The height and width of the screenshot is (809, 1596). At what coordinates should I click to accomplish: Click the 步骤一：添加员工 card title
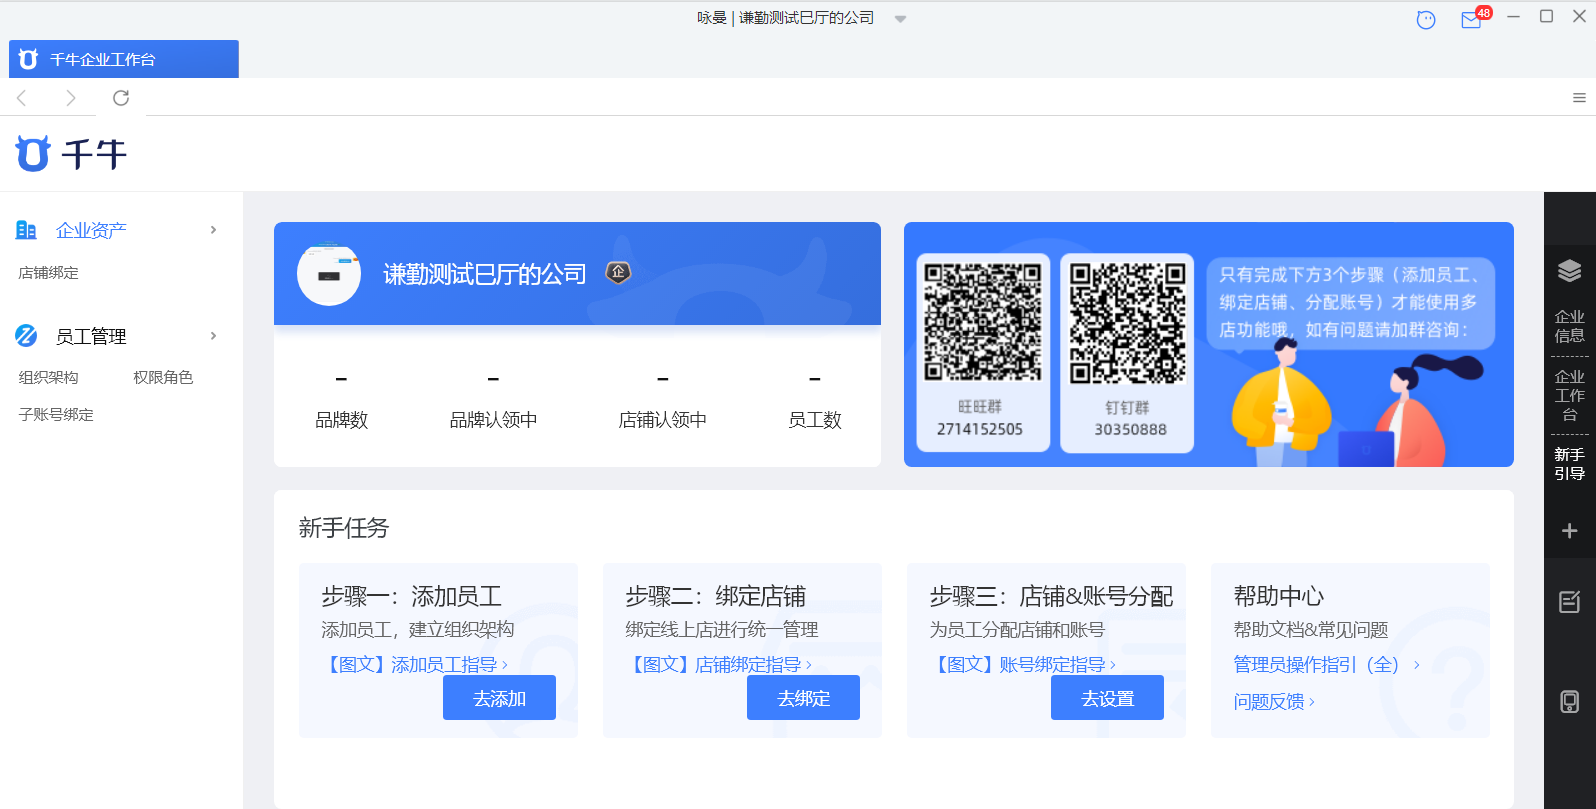(x=411, y=596)
